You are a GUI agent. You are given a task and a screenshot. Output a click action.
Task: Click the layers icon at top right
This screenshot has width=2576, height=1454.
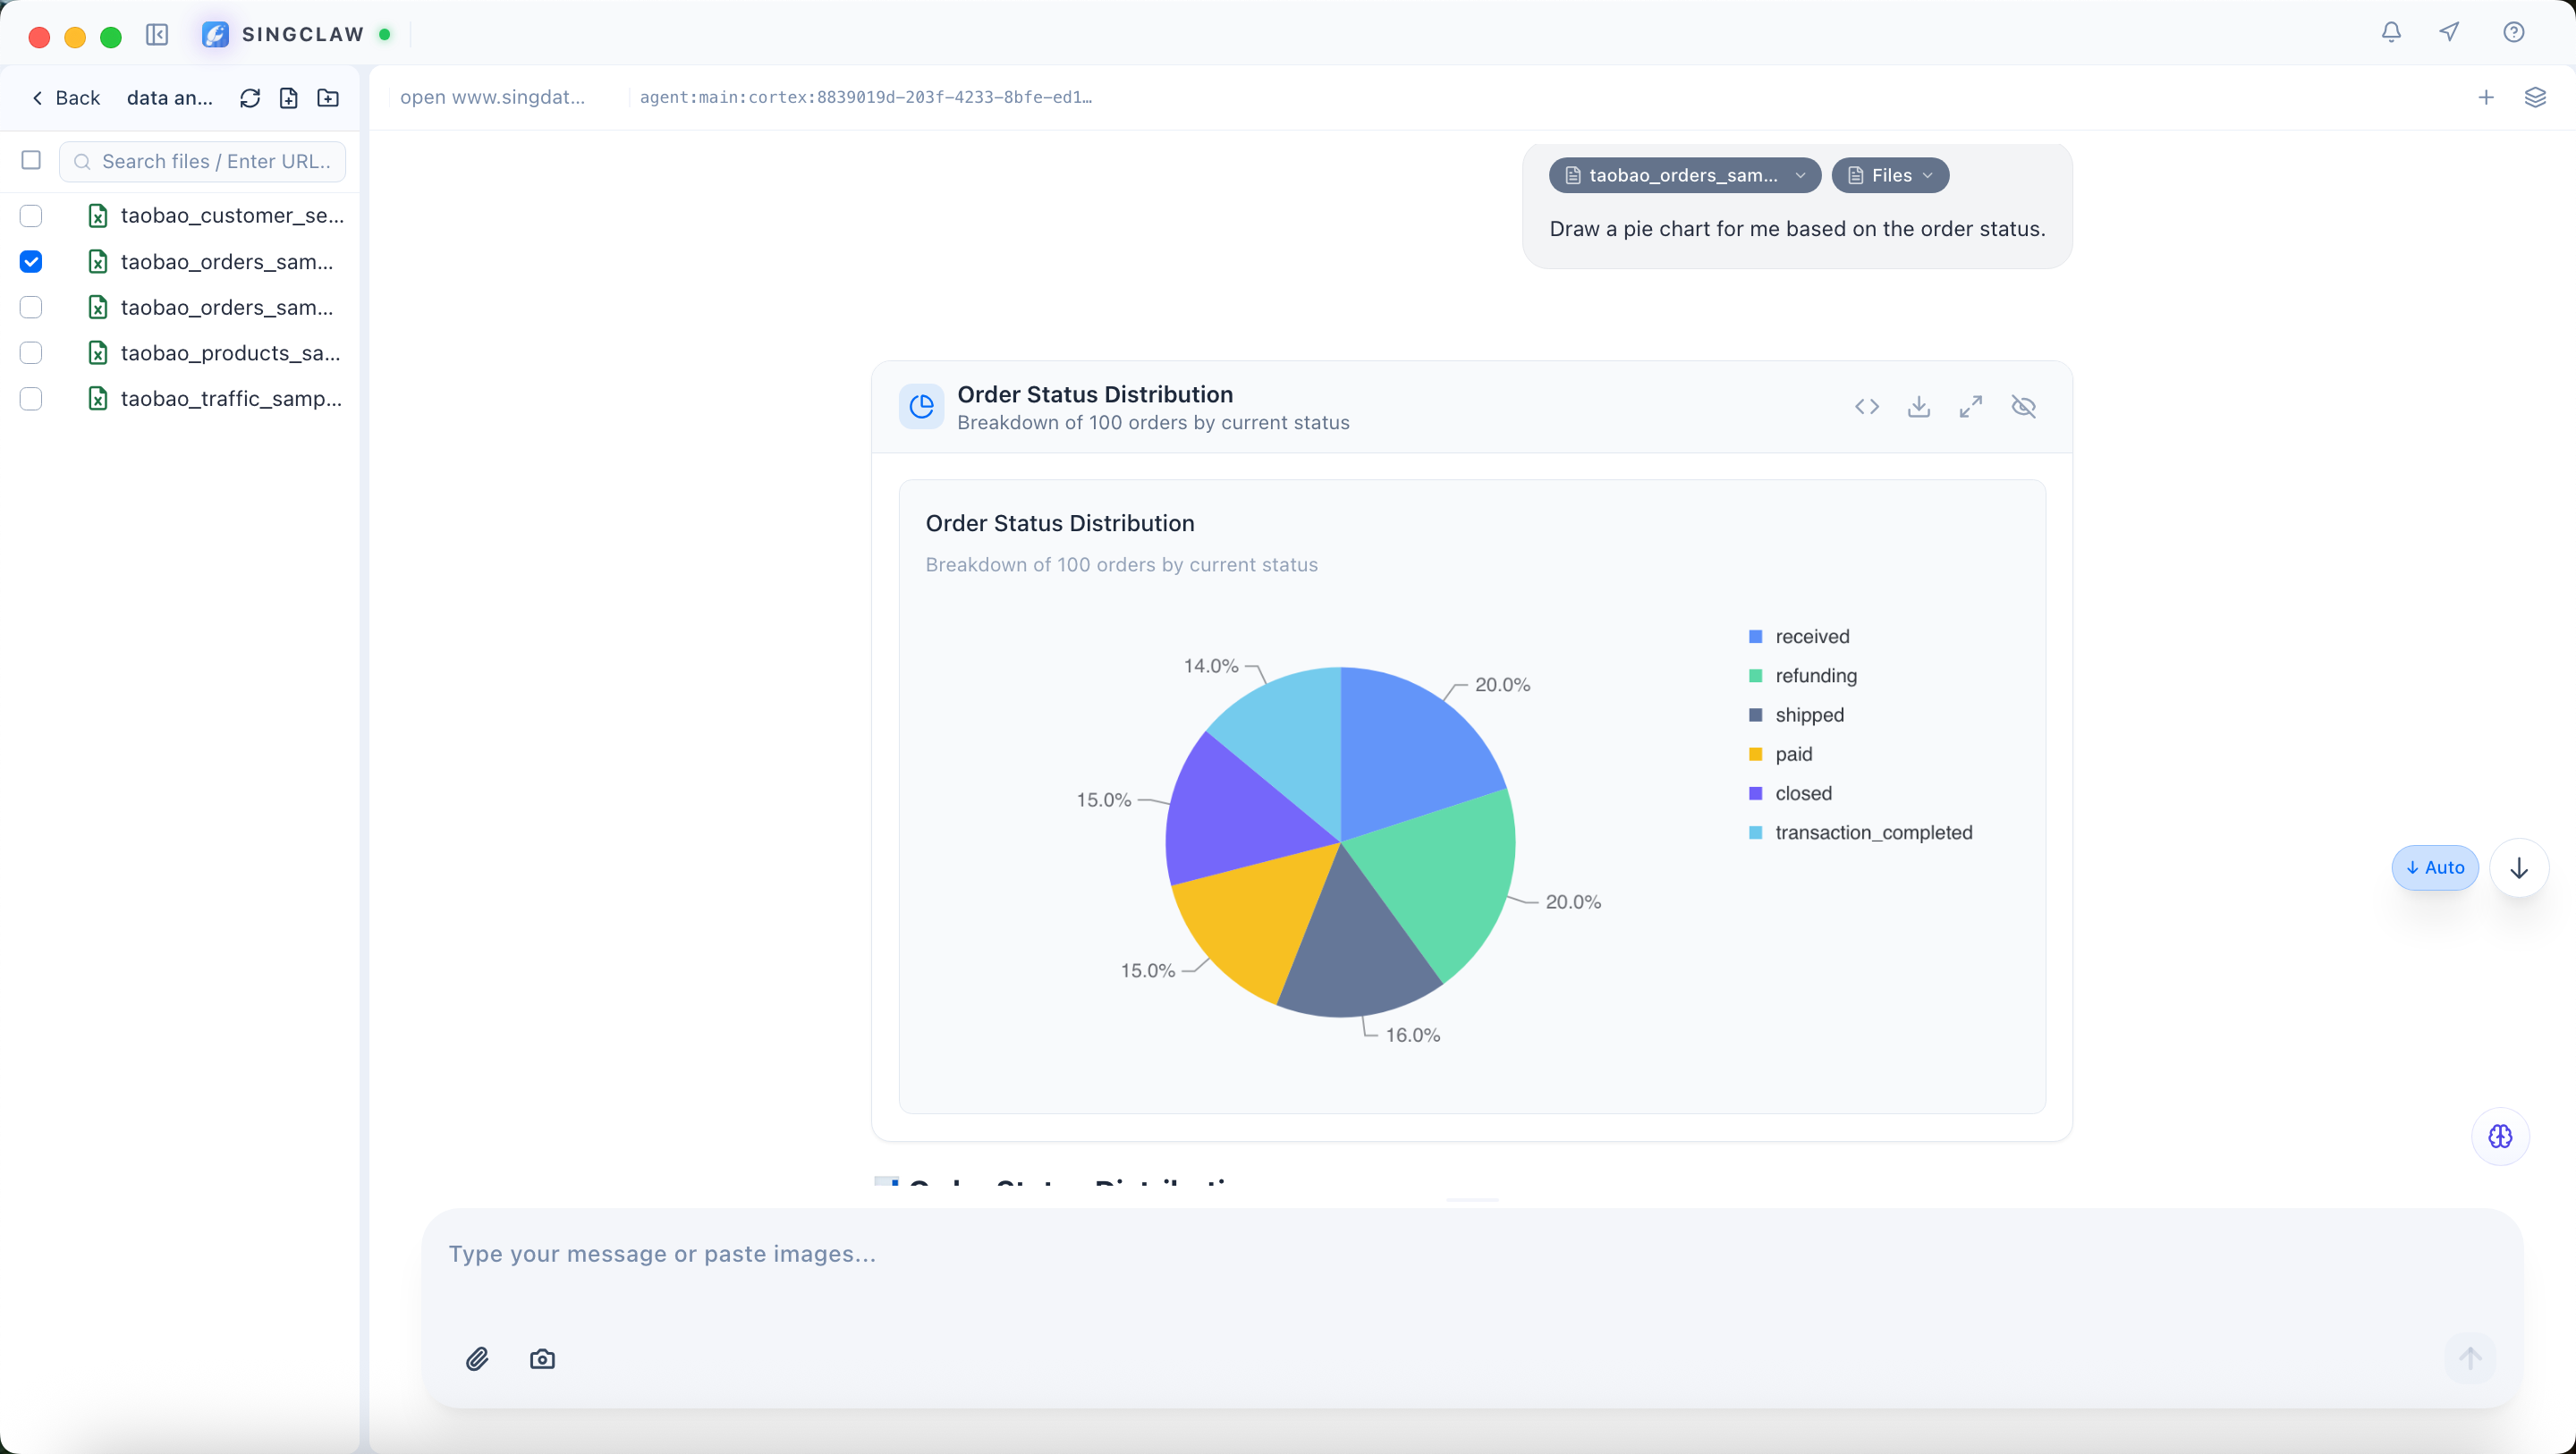click(x=2534, y=98)
